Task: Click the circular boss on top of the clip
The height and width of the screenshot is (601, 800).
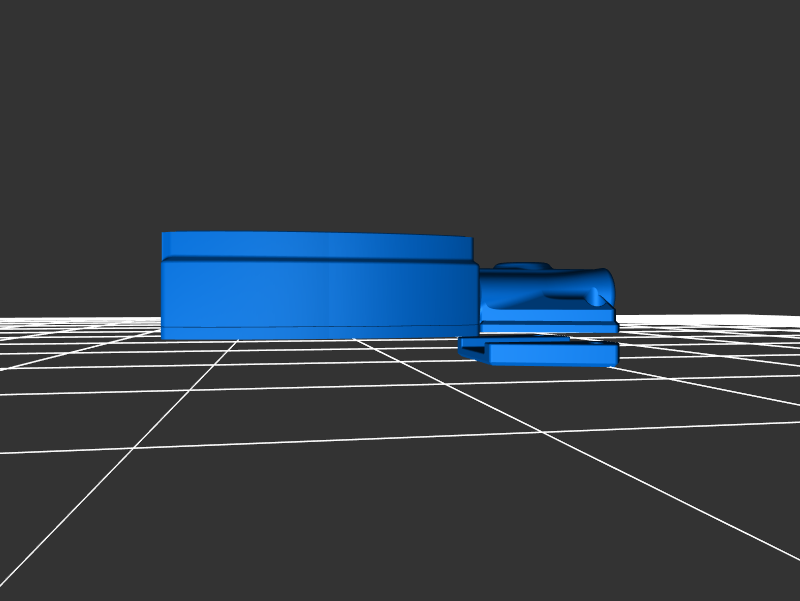Action: (x=522, y=268)
